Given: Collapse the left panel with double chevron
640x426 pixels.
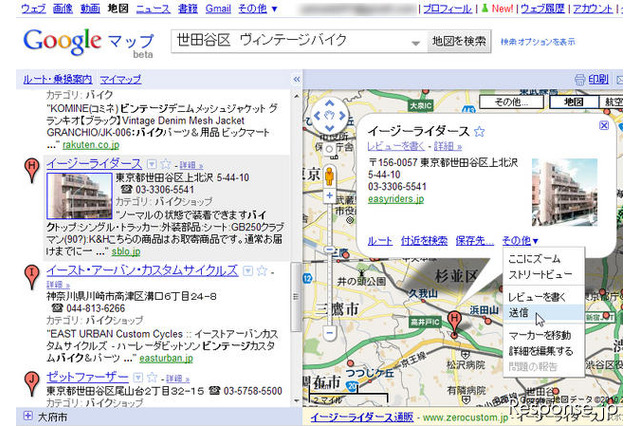Looking at the screenshot, I should (x=297, y=79).
